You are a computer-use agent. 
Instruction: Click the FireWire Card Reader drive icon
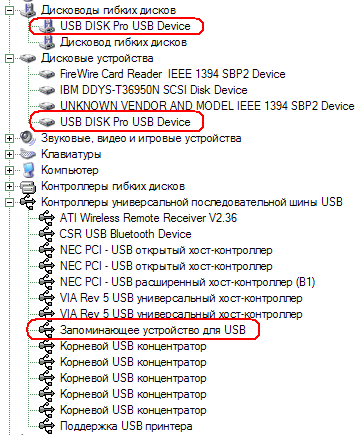(x=47, y=74)
